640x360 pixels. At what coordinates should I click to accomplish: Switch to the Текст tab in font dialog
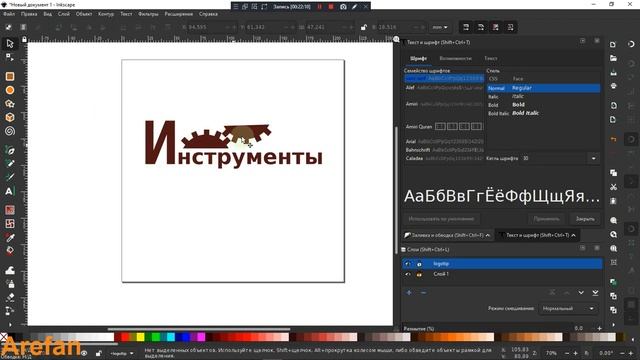(x=491, y=58)
